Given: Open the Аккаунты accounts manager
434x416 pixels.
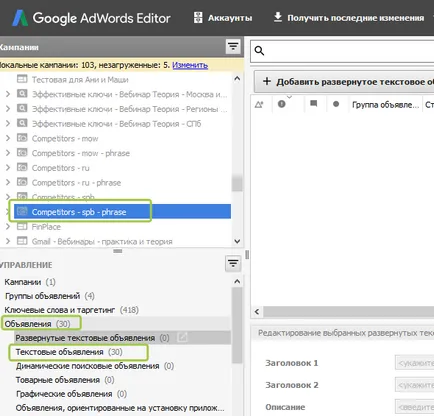Looking at the screenshot, I should 223,18.
